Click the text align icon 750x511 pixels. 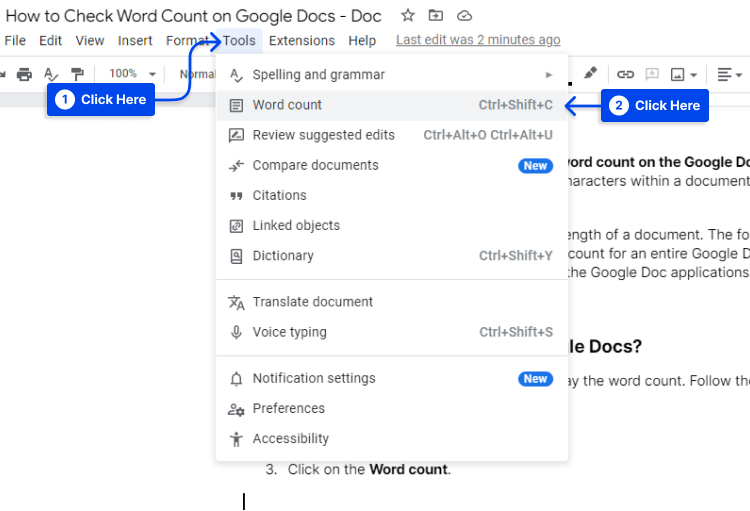pos(724,74)
